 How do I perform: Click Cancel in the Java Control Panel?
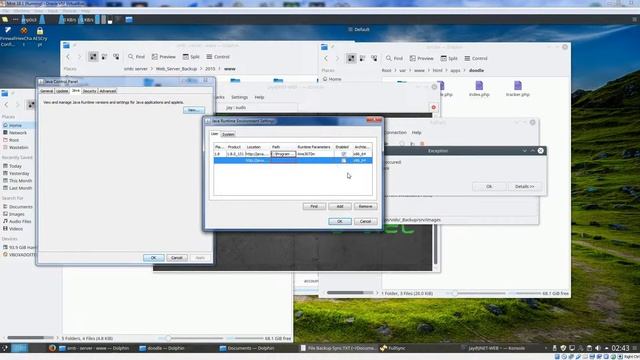click(x=177, y=258)
